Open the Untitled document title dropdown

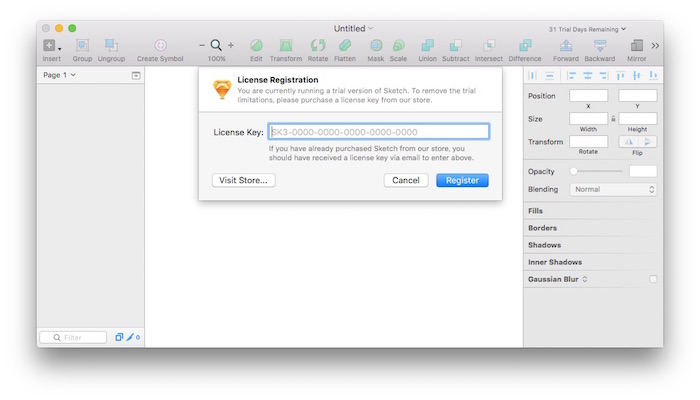[353, 29]
